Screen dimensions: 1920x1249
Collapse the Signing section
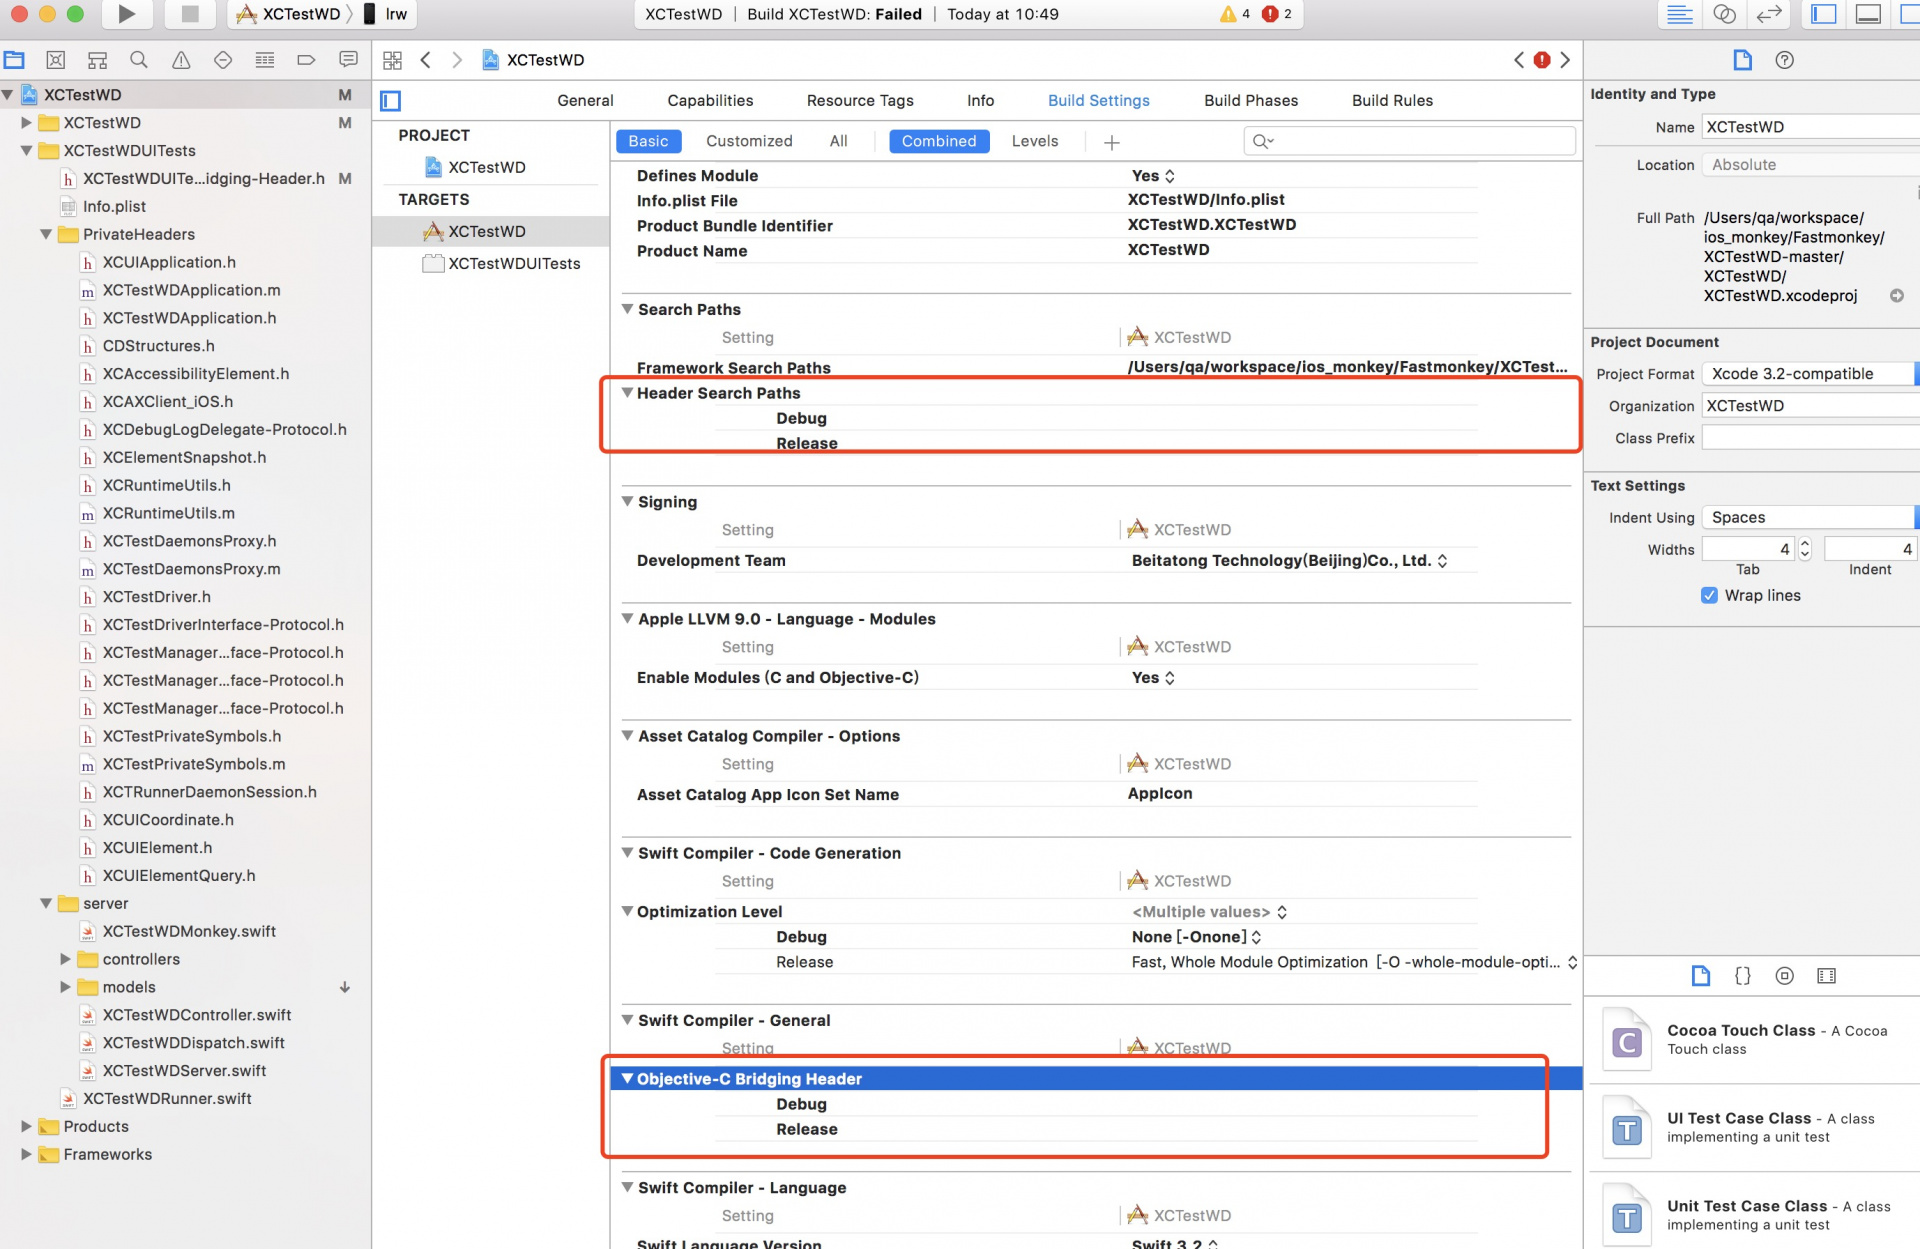627,501
